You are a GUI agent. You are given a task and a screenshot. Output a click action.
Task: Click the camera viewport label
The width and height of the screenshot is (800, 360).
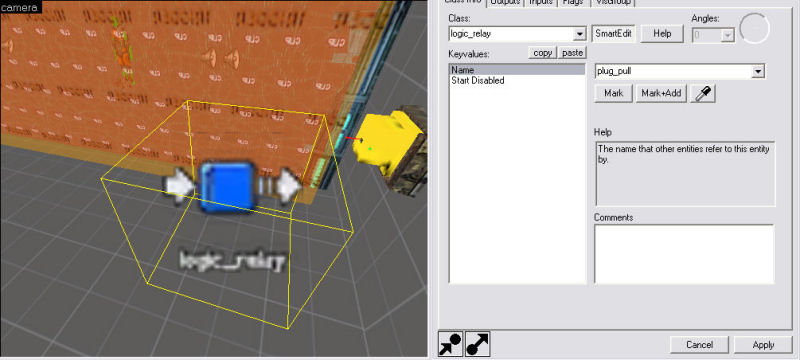[x=19, y=7]
